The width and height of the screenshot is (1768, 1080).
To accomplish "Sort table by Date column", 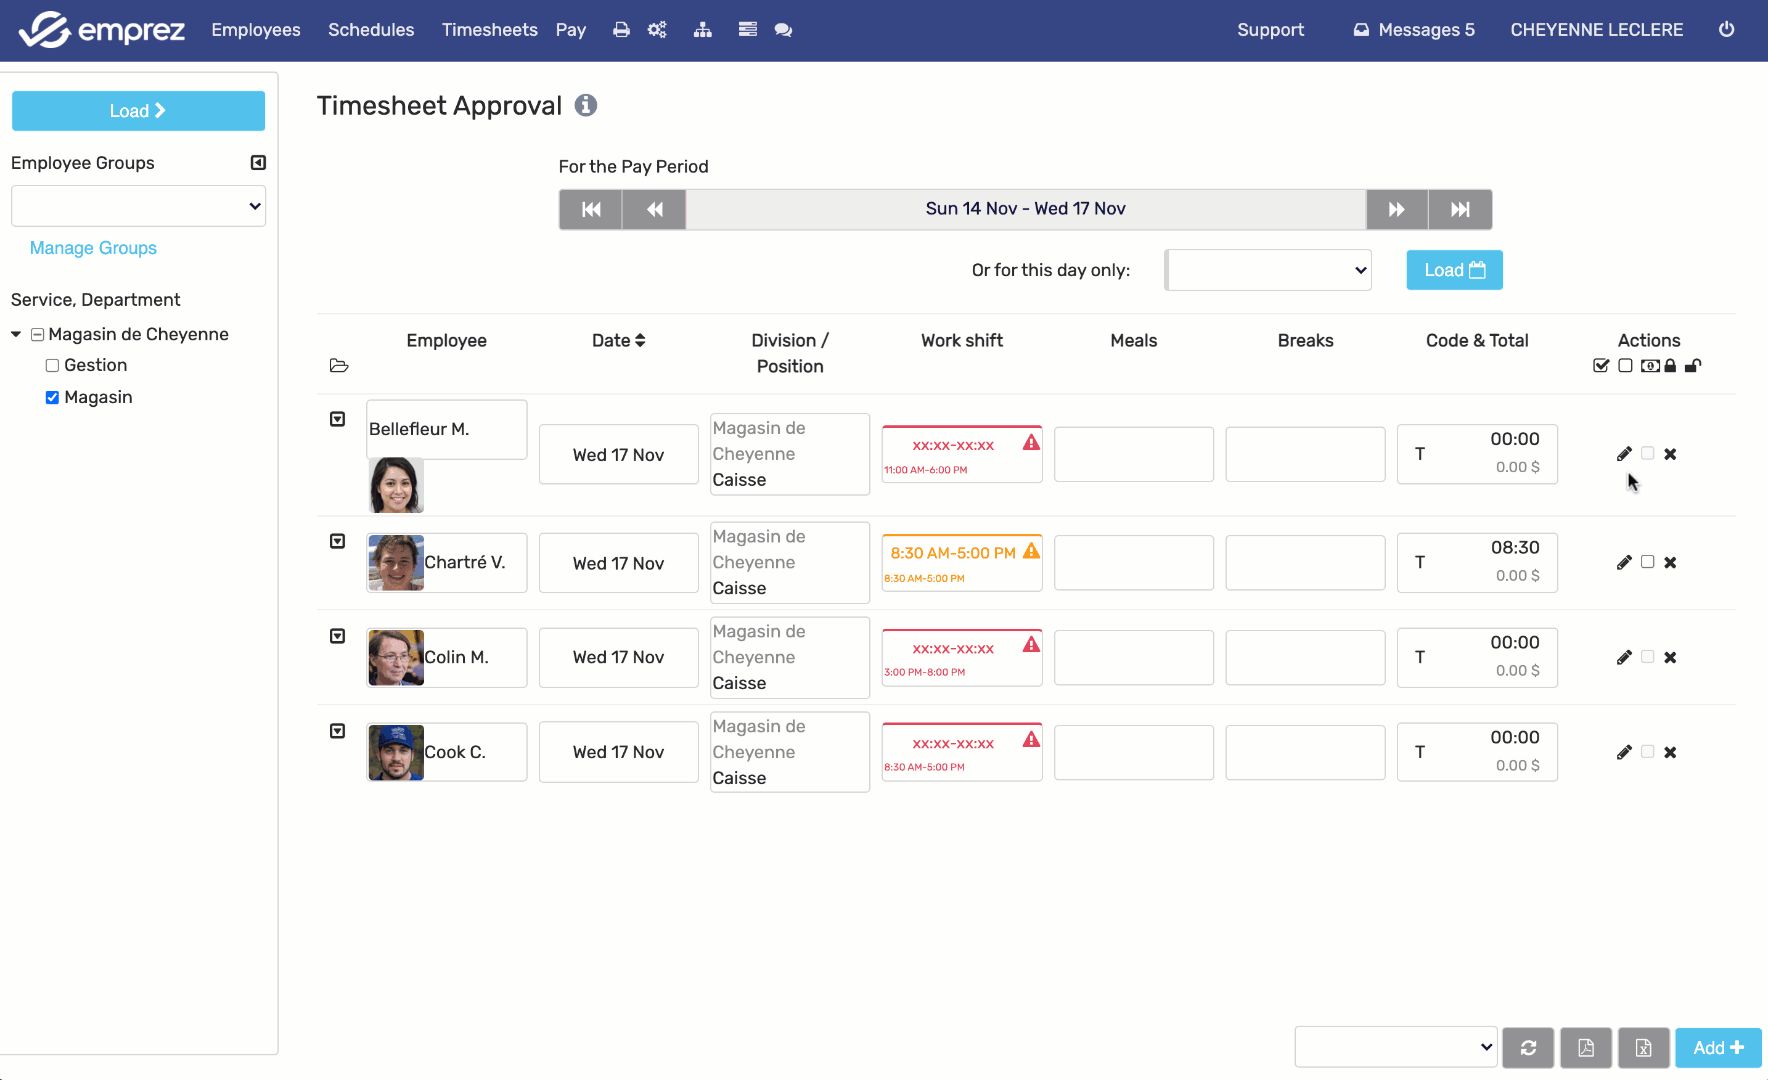I will click(x=618, y=341).
